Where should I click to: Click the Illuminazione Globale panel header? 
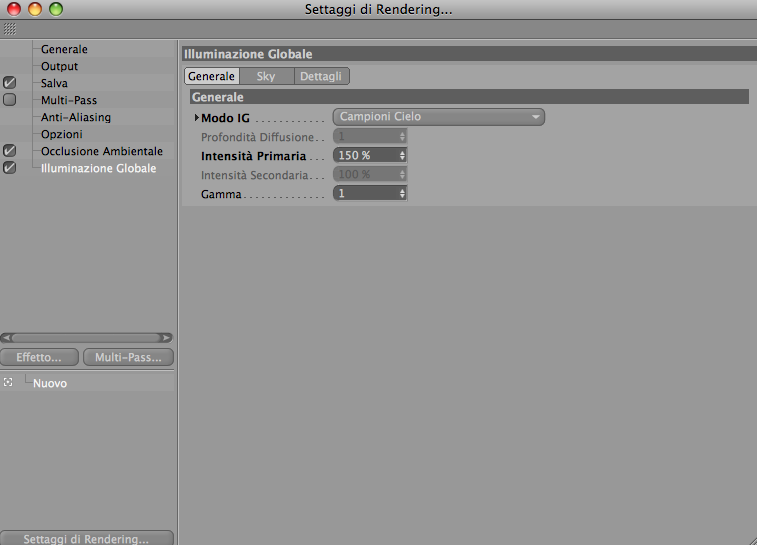click(x=469, y=54)
